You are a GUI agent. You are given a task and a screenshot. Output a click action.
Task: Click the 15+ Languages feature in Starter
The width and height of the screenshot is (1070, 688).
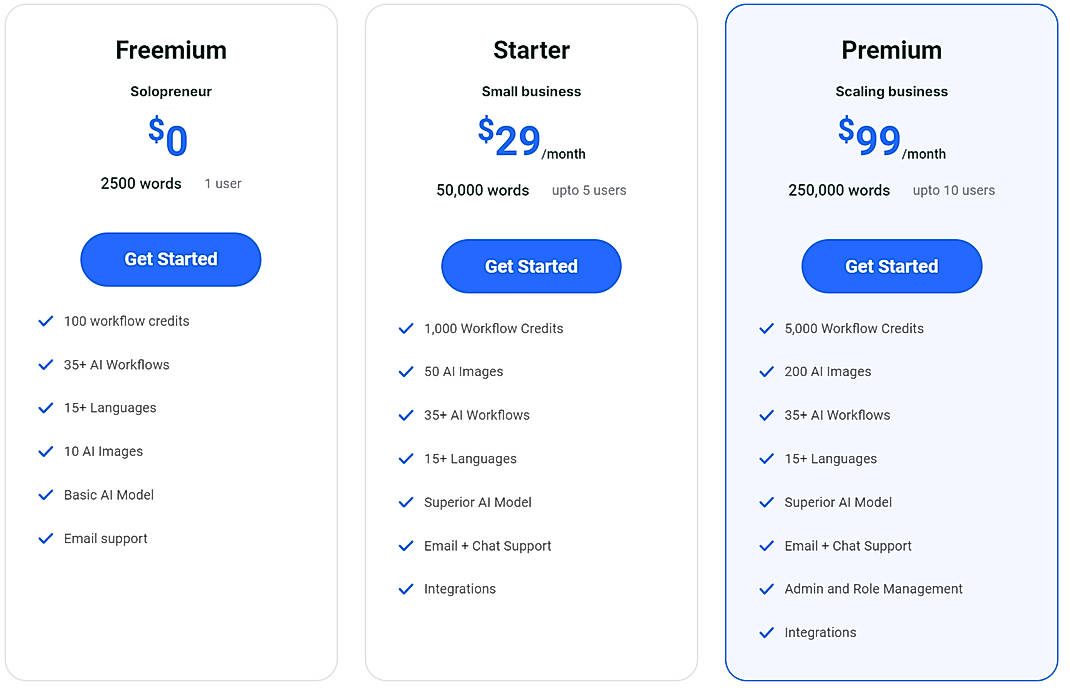point(470,458)
